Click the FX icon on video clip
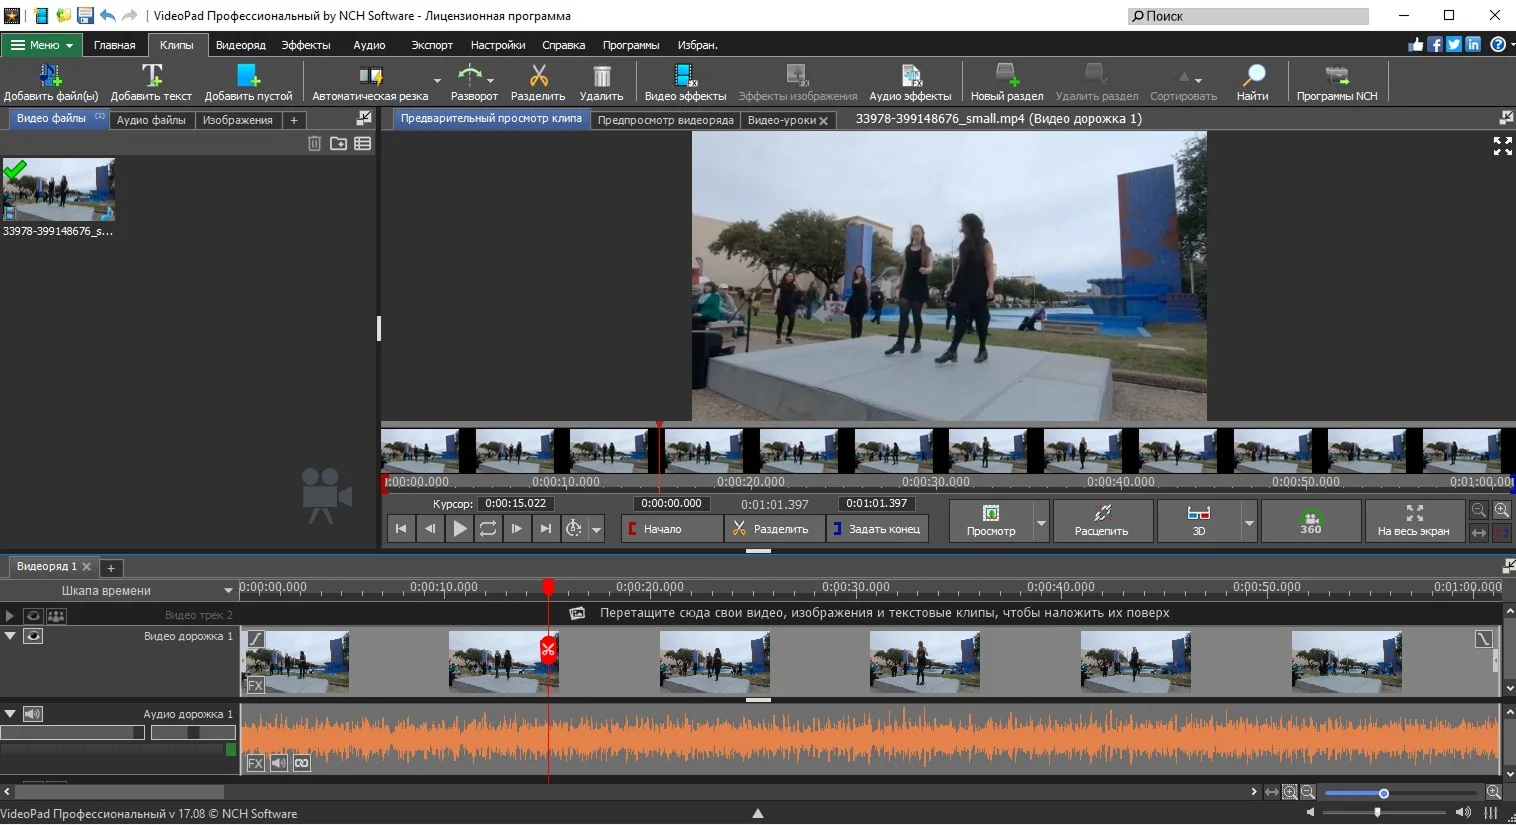 (x=255, y=686)
